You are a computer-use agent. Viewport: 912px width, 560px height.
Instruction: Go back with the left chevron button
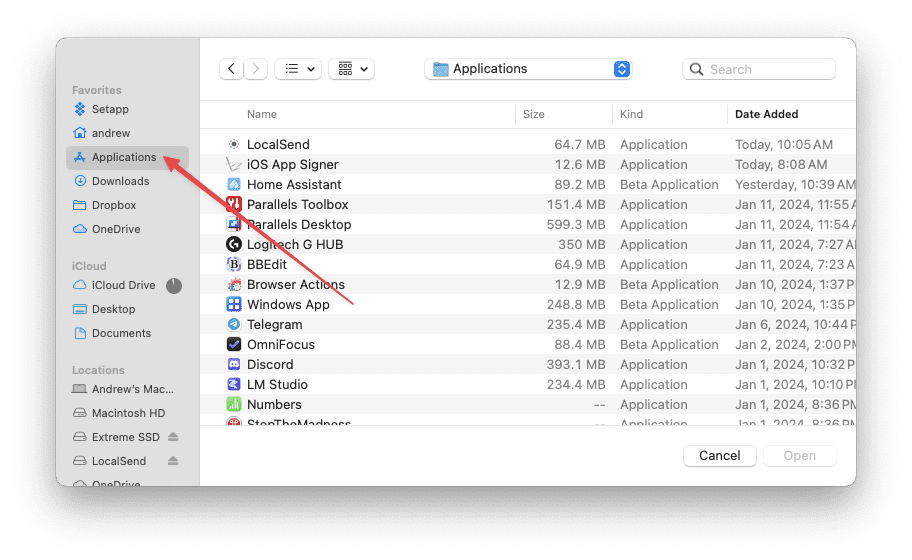coord(231,69)
